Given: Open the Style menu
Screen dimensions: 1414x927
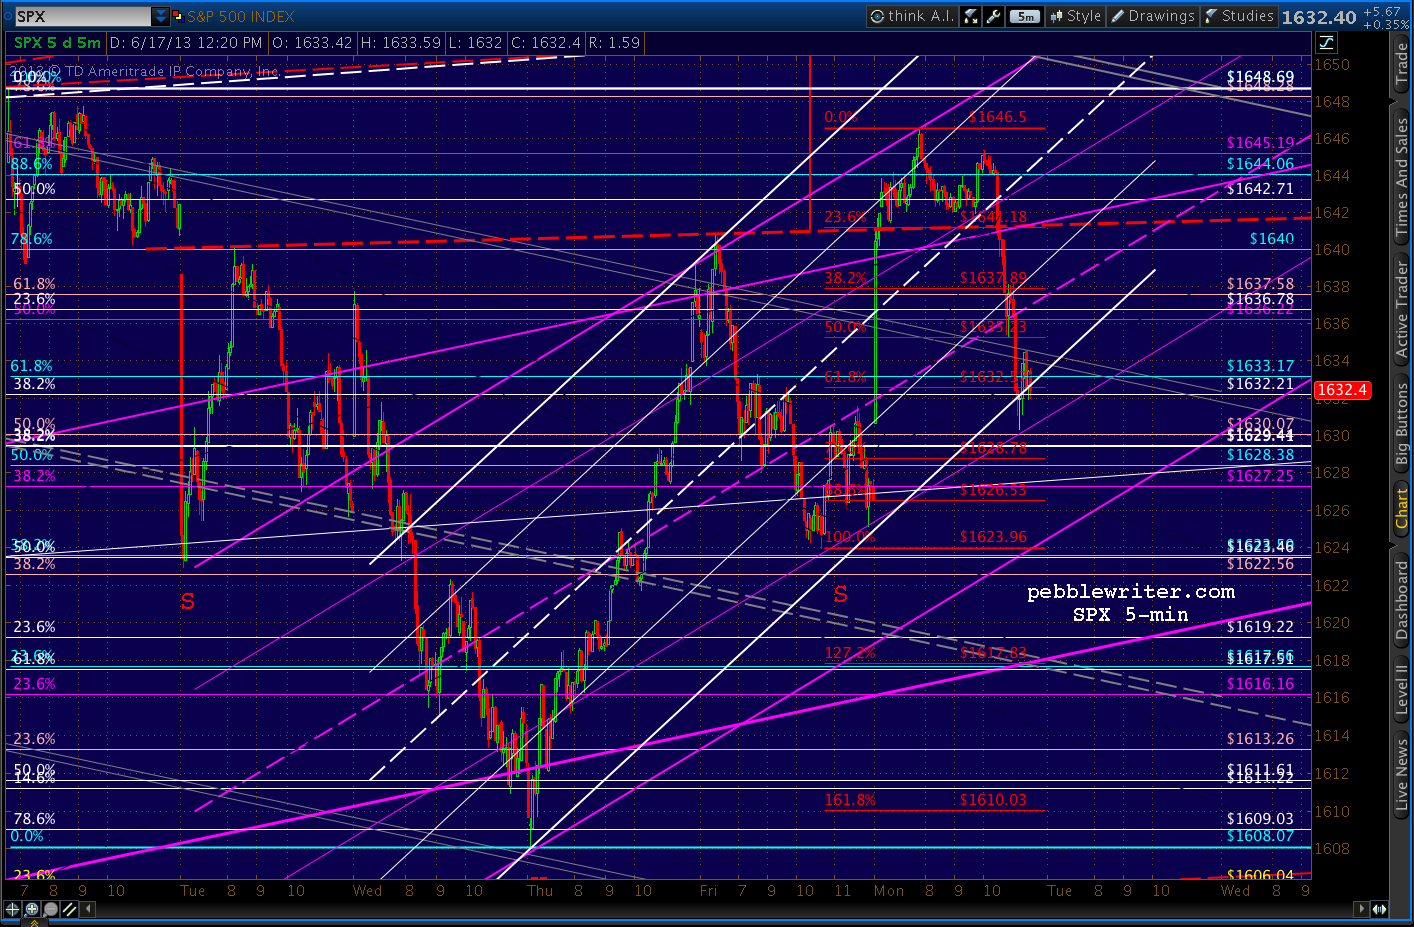Looking at the screenshot, I should click(1074, 16).
